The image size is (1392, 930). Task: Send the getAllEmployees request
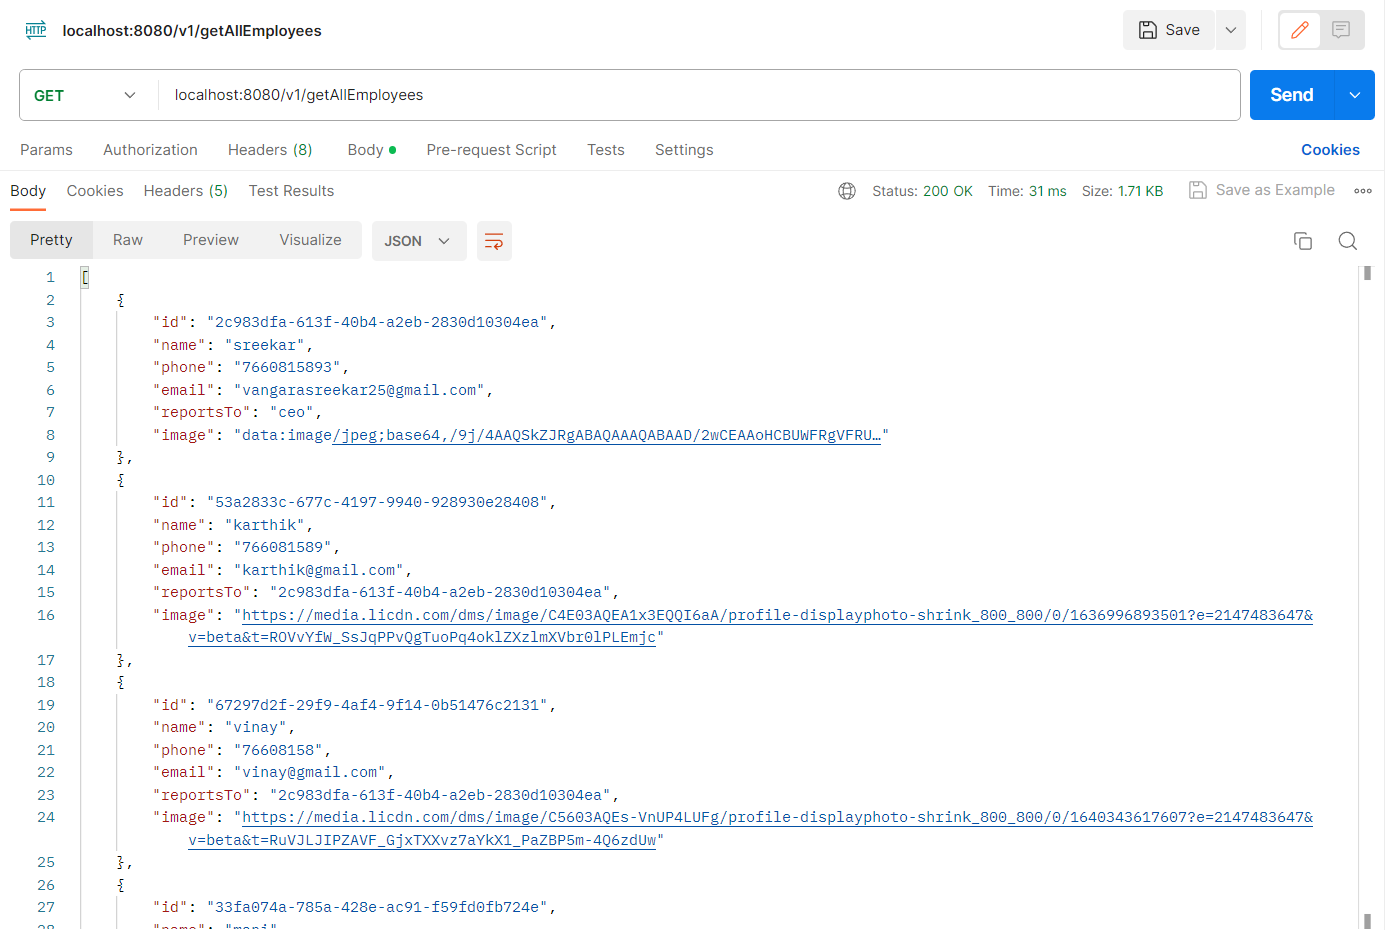[x=1290, y=95]
